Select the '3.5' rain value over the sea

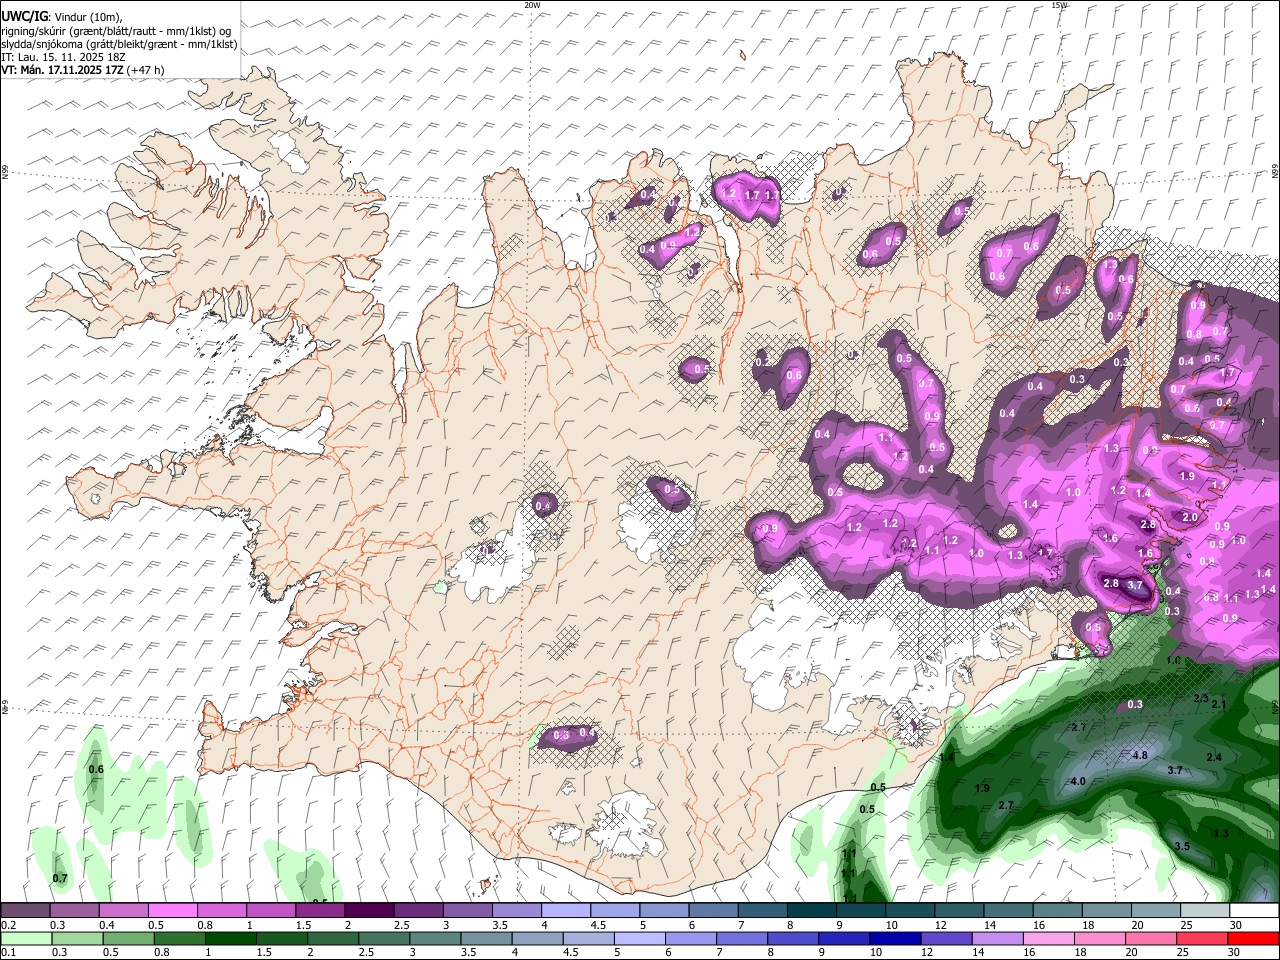point(1182,847)
